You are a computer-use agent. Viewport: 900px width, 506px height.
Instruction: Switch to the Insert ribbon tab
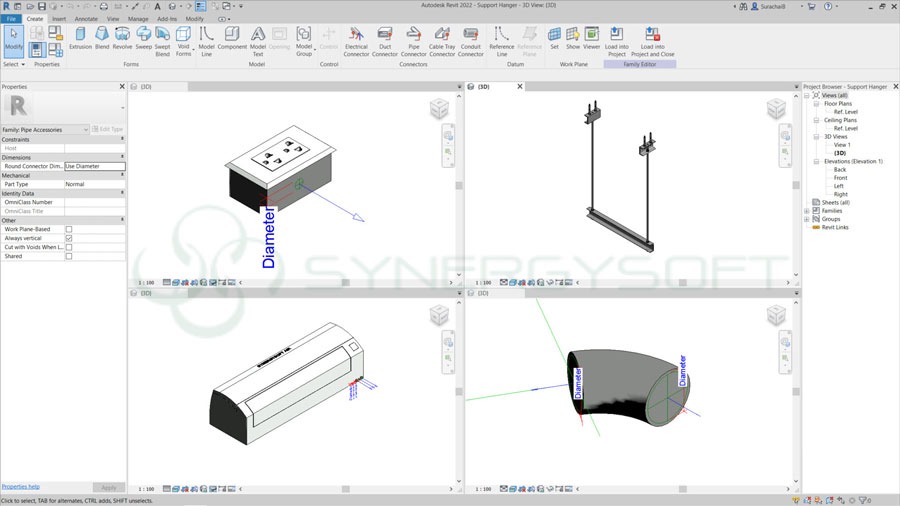tap(60, 18)
